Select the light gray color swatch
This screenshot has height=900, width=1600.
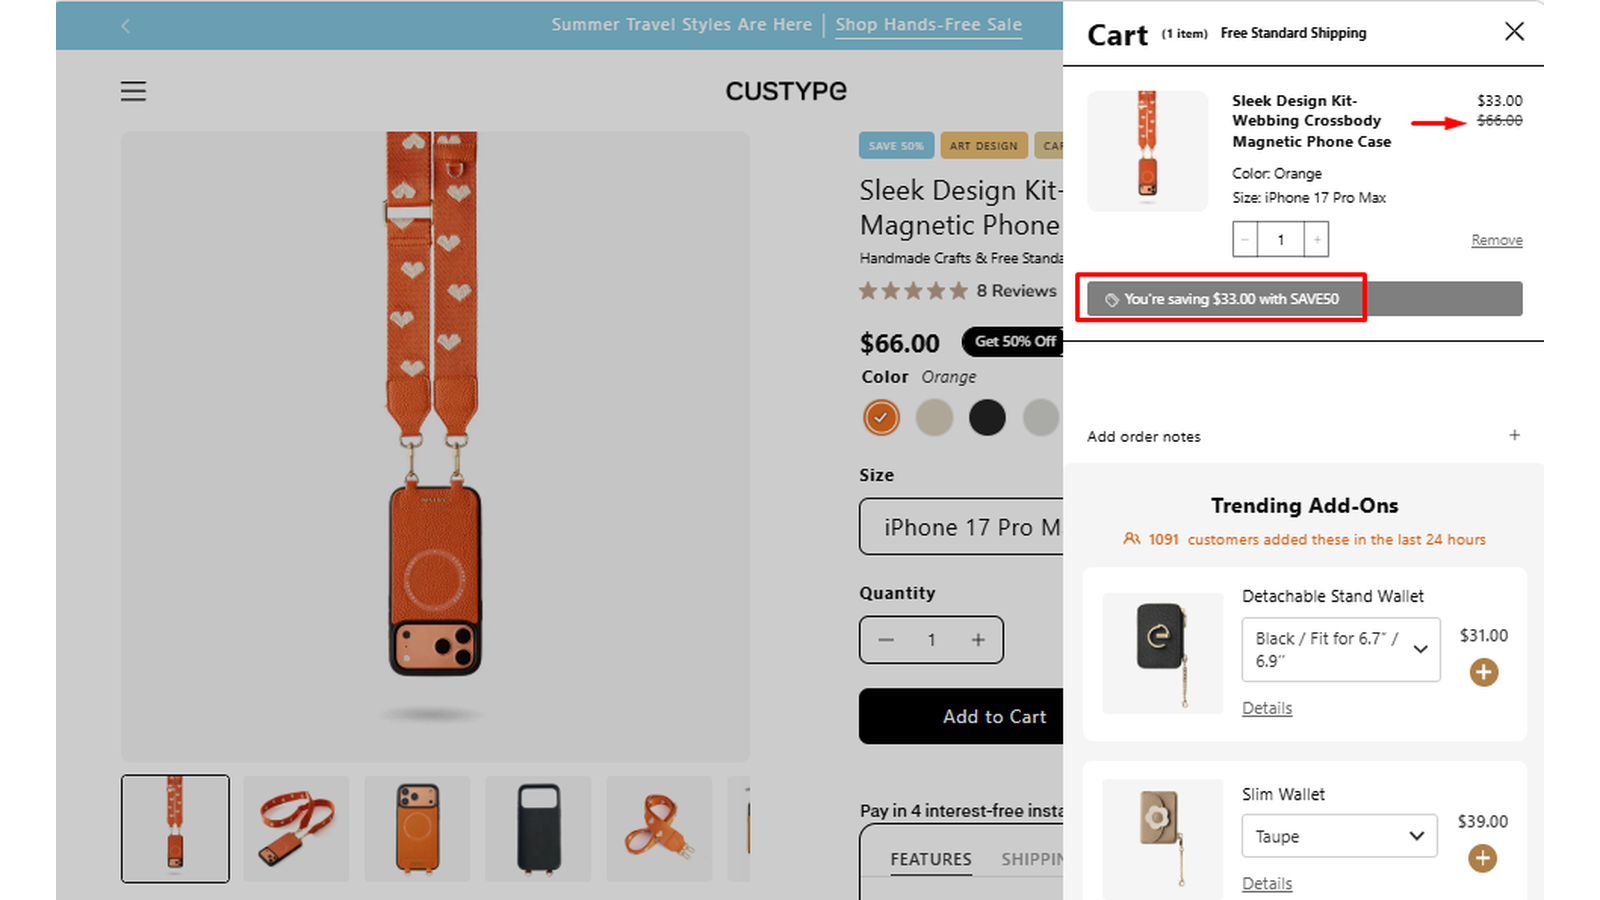[1041, 417]
